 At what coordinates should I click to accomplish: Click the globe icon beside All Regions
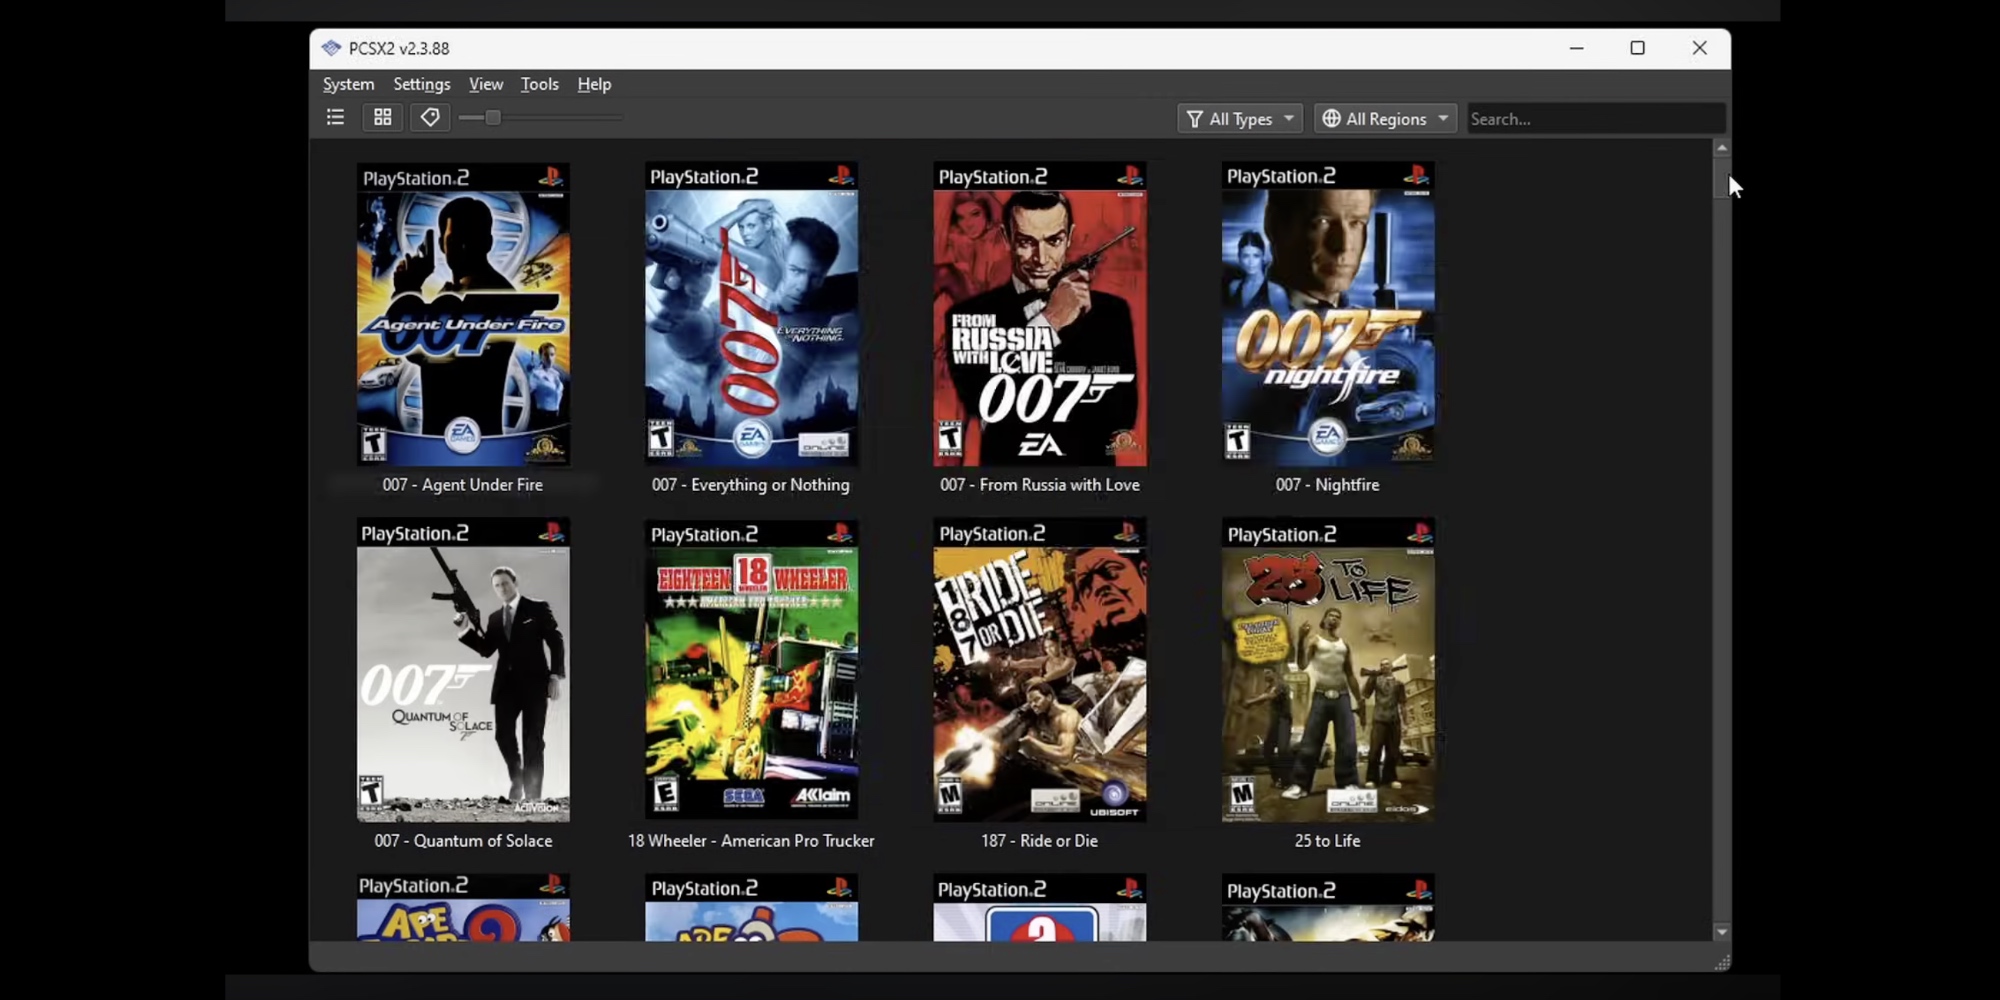pos(1332,118)
